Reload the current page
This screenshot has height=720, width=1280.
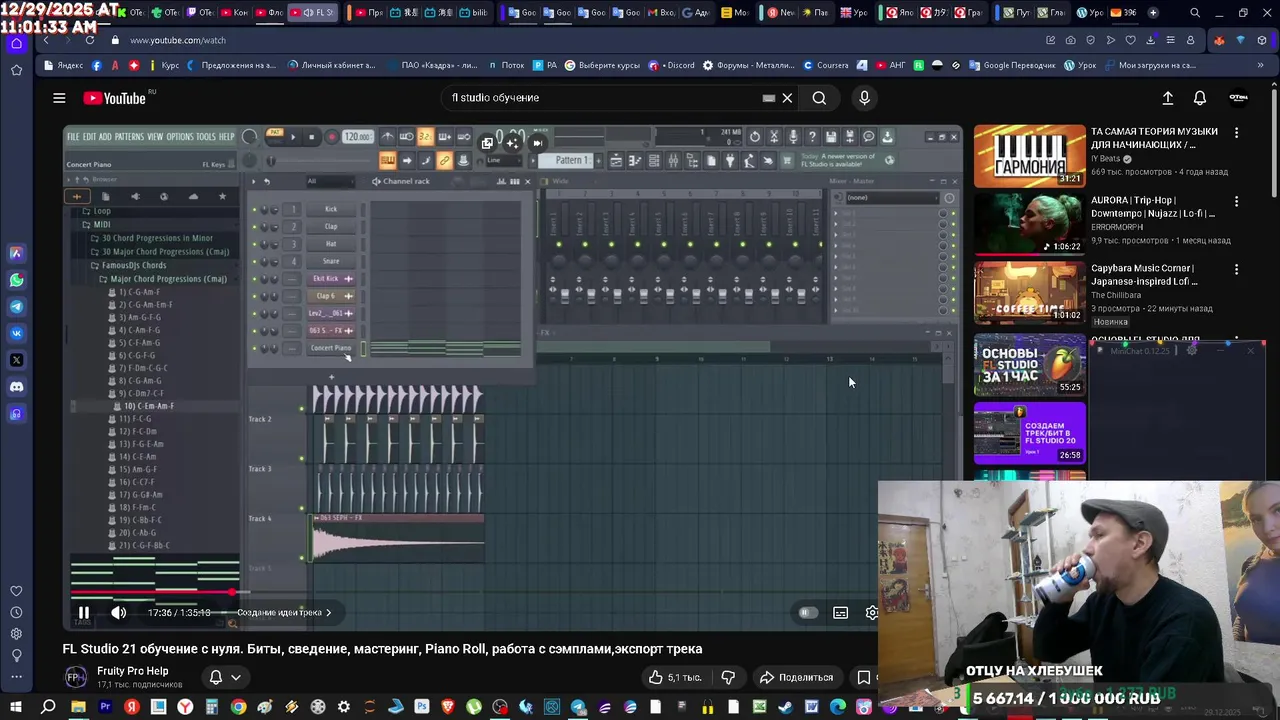tap(90, 40)
